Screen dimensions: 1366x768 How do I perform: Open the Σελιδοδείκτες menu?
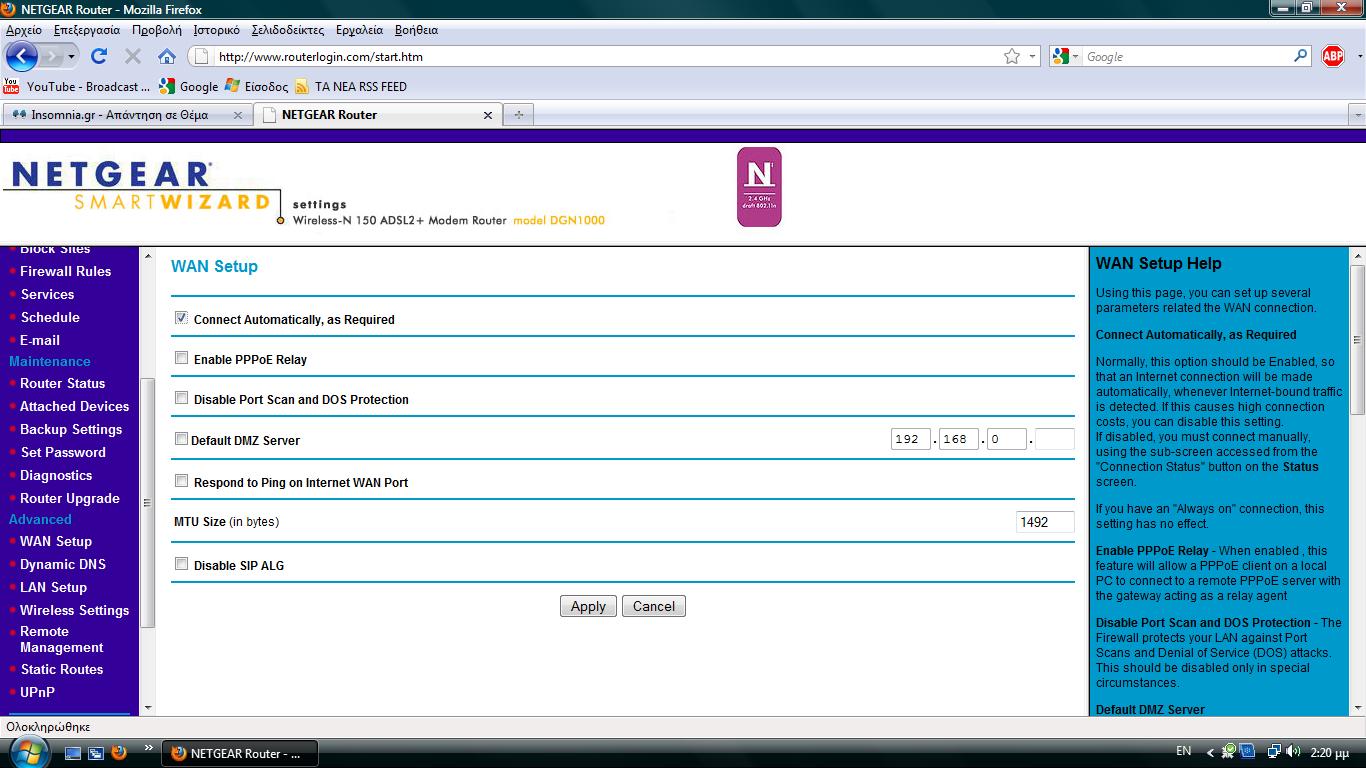pyautogui.click(x=288, y=30)
